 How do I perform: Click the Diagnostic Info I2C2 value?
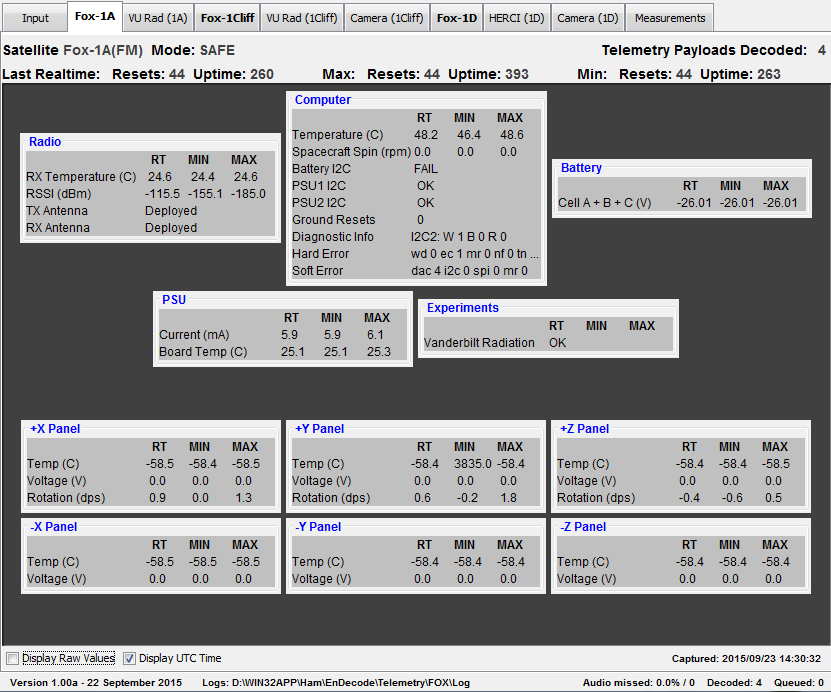tap(458, 236)
